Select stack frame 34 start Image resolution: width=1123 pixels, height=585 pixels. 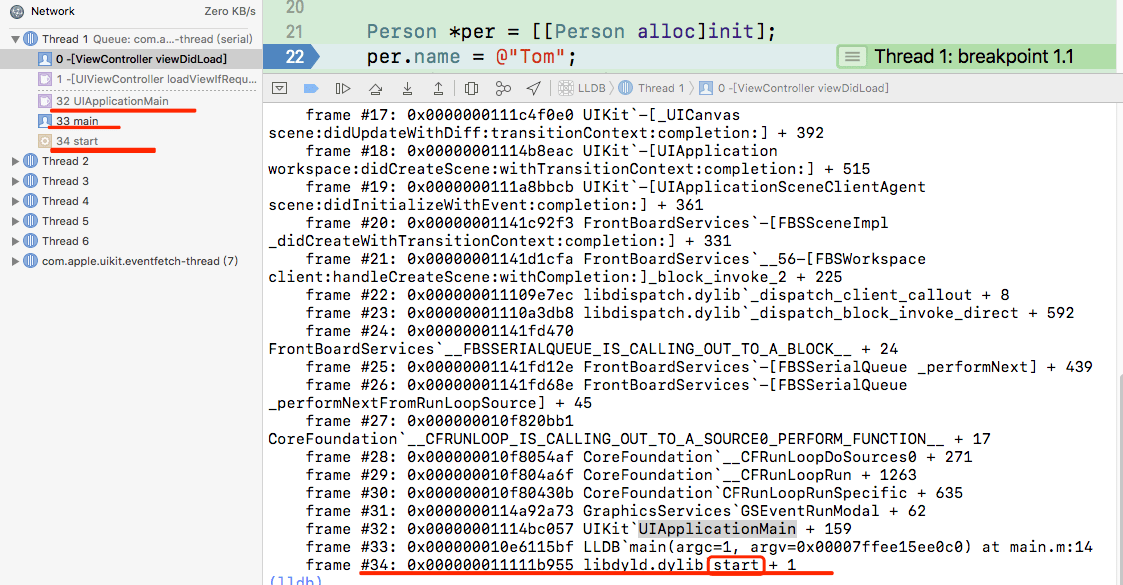tap(77, 141)
